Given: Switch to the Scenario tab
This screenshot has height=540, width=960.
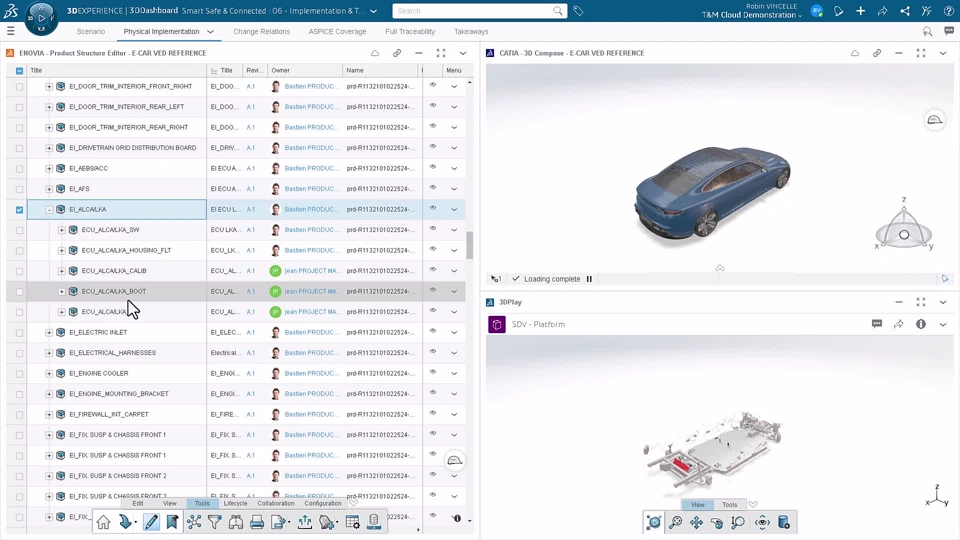Looking at the screenshot, I should pyautogui.click(x=91, y=31).
